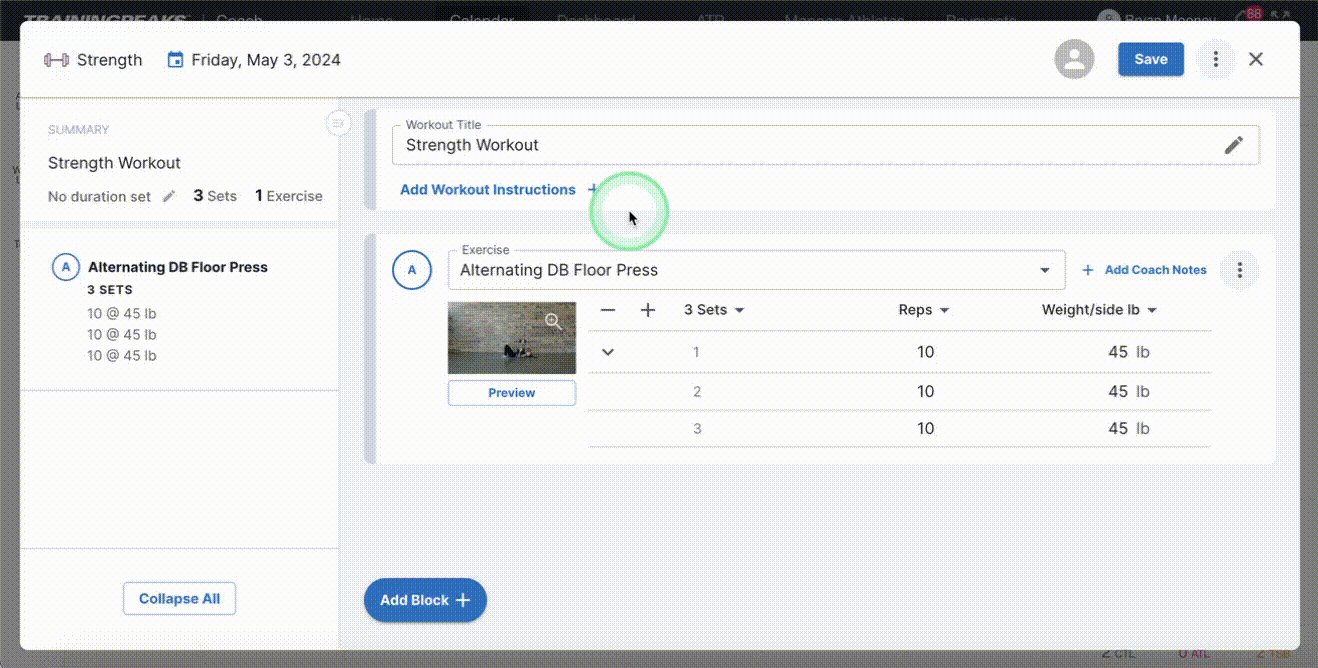Screen dimensions: 1318x668
Task: Edit the workout title using the pencil icon
Action: coord(1234,144)
